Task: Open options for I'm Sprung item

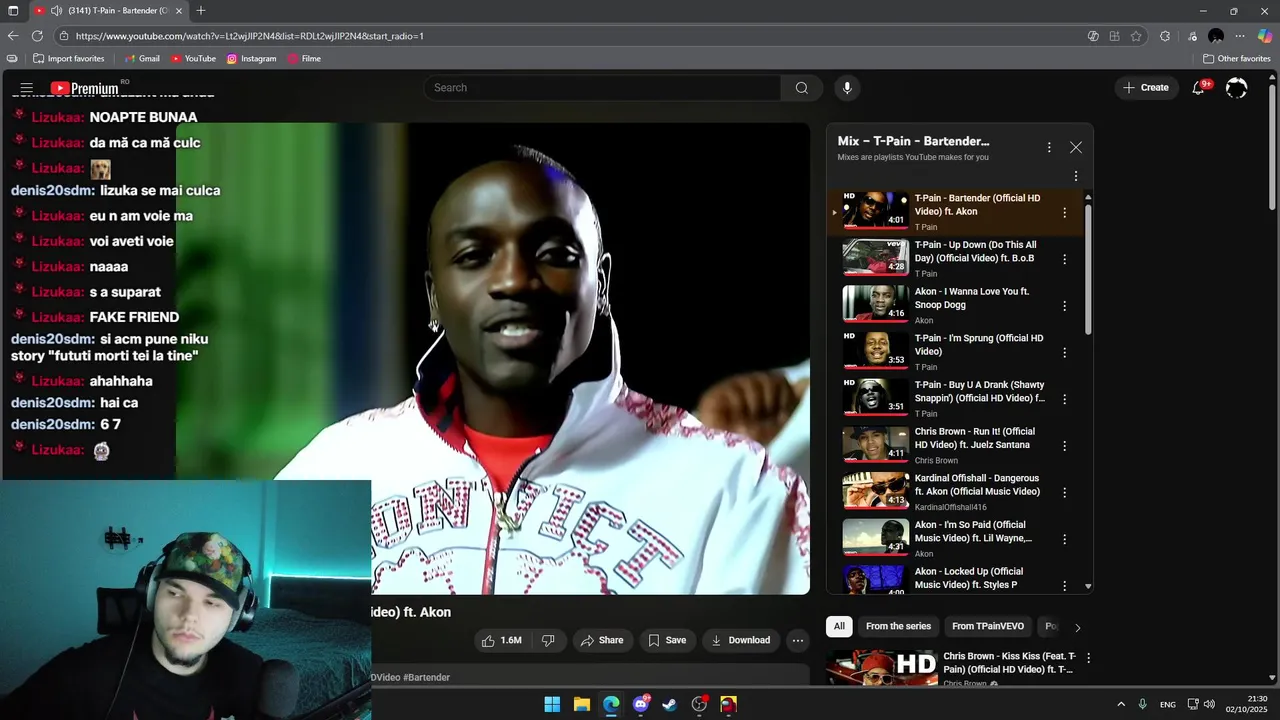Action: point(1064,352)
